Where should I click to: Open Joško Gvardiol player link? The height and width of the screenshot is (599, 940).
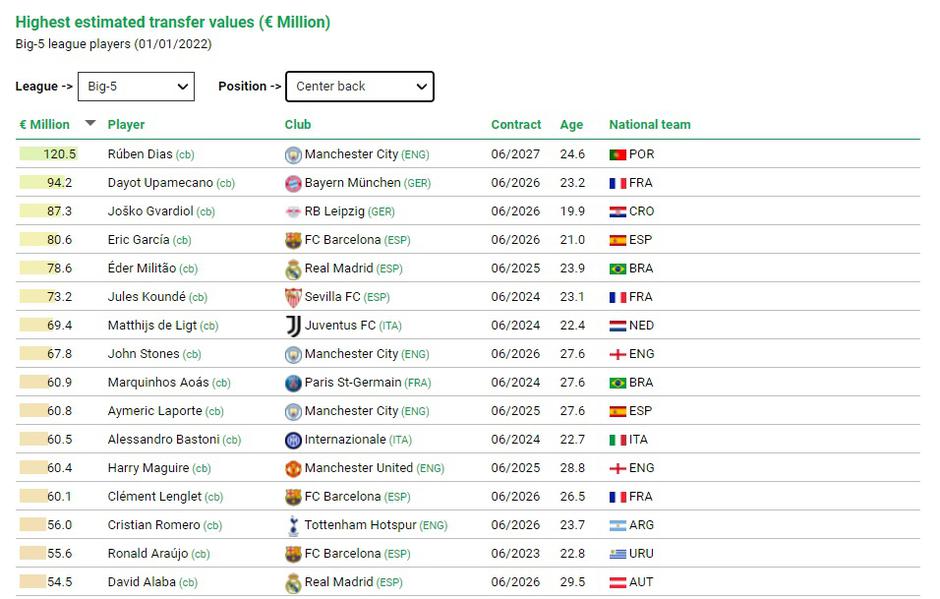(x=150, y=212)
